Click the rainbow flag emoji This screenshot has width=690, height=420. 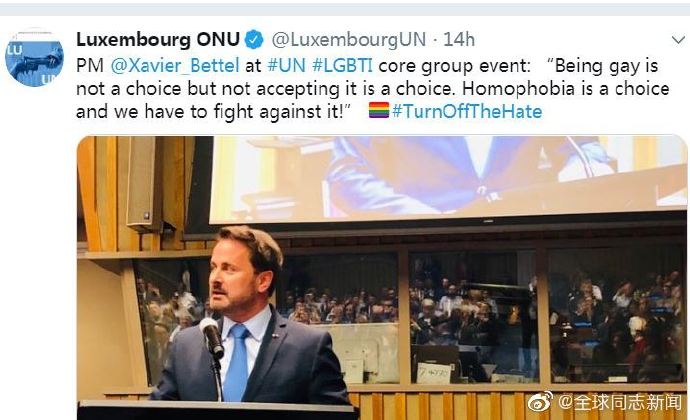click(x=379, y=111)
